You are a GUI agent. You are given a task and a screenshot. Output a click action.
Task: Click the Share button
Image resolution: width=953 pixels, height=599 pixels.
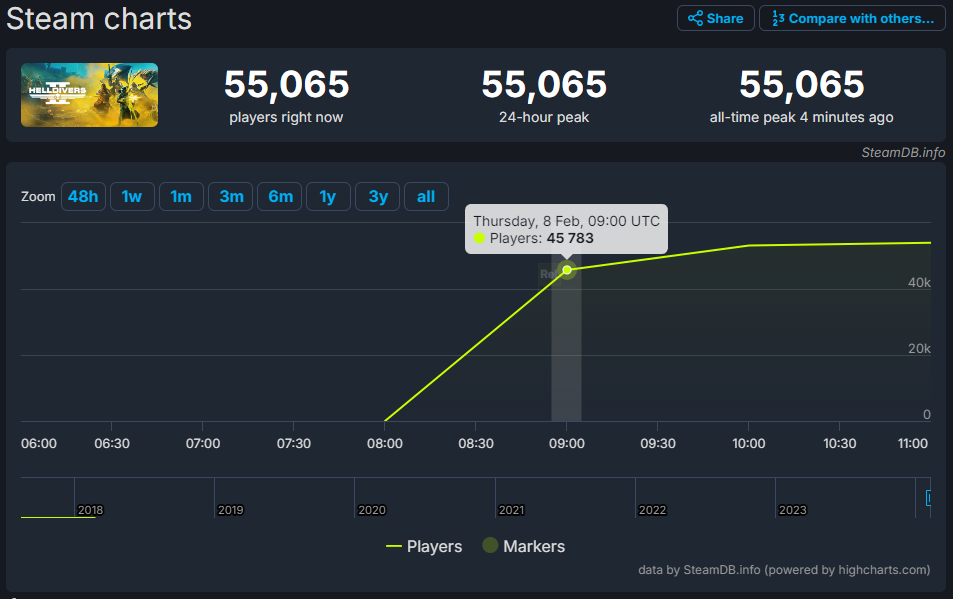tap(715, 18)
